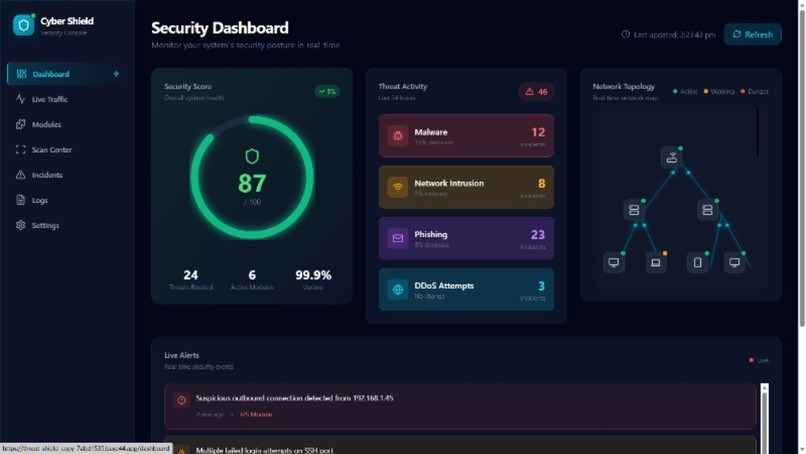Click the Settings gear icon
Viewport: 806px width, 454px height.
click(x=21, y=225)
